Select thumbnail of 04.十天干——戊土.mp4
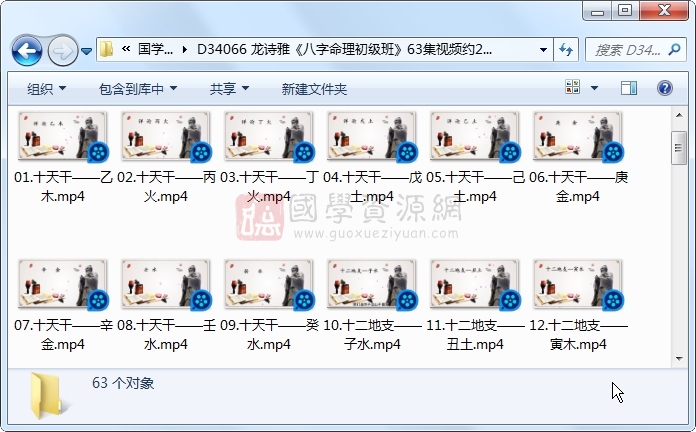 click(372, 137)
